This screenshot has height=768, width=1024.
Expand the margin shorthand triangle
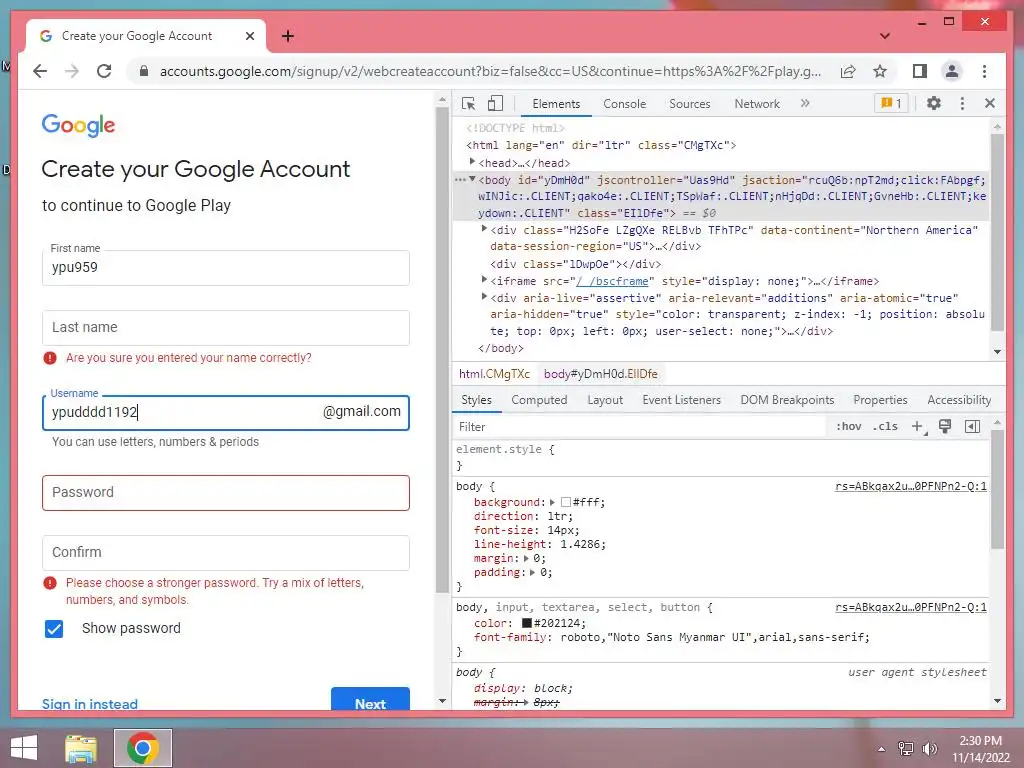coord(526,558)
